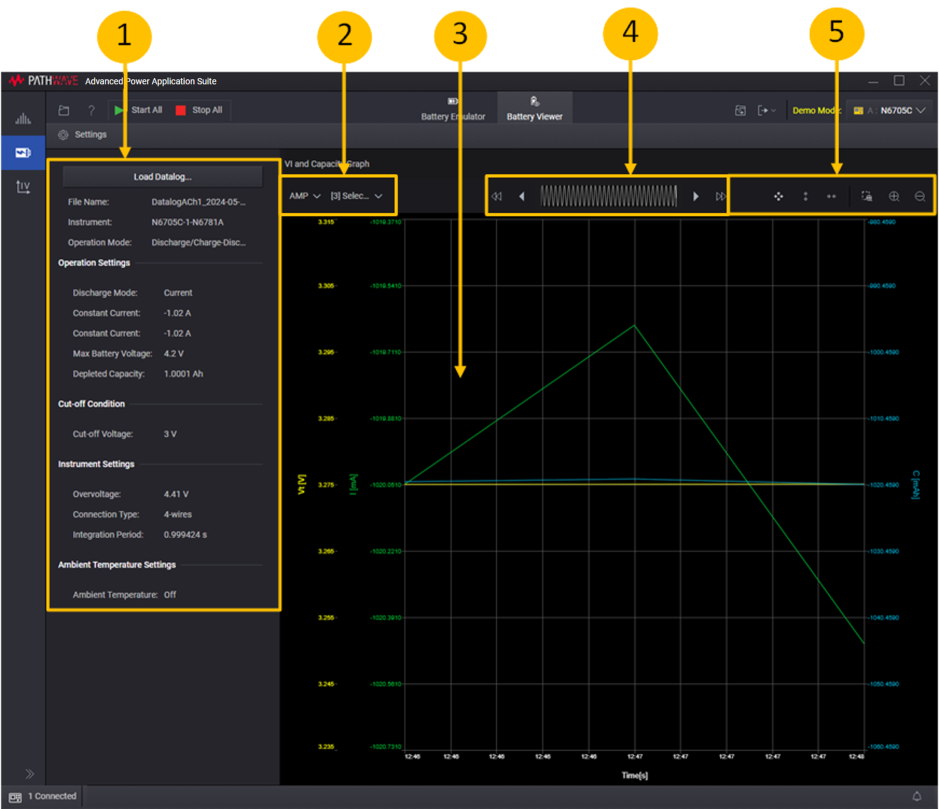Image resolution: width=939 pixels, height=809 pixels.
Task: Open the AMP unit dropdown
Action: (305, 196)
